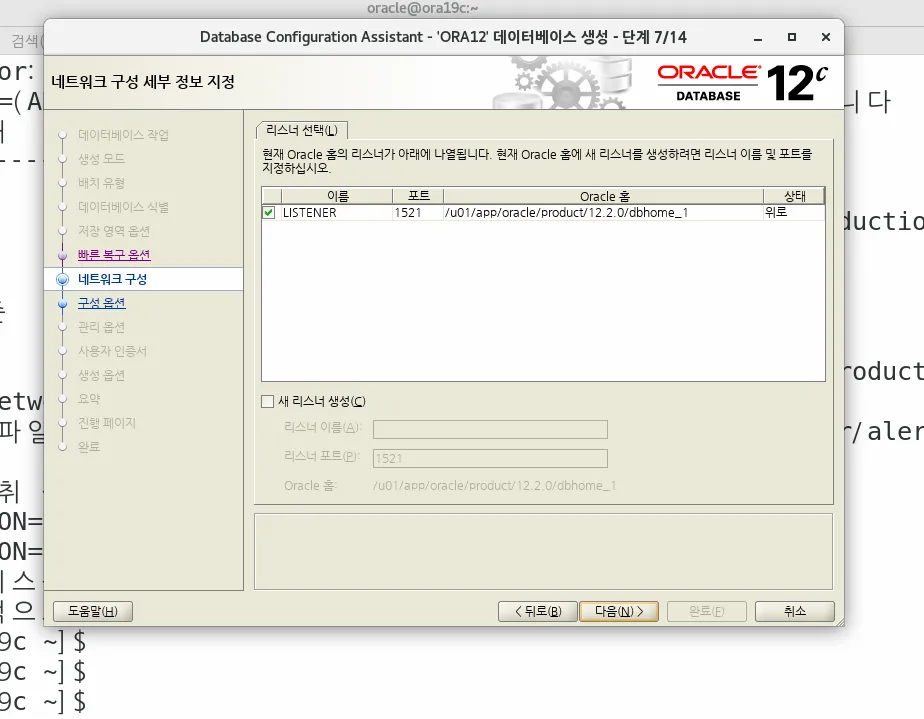Click the 생성 옵션 step
924x719 pixels.
[101, 375]
